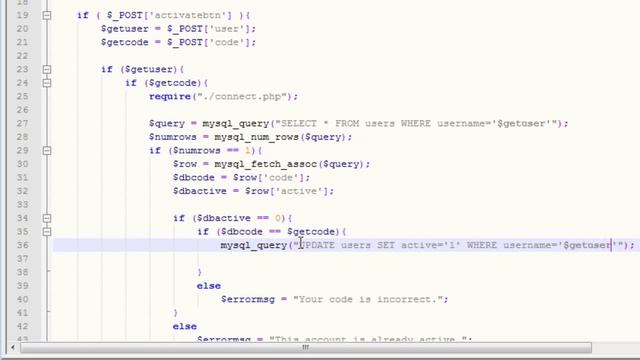This screenshot has width=640, height=360.
Task: Collapse the fold marker on line 23
Action: [x=47, y=69]
